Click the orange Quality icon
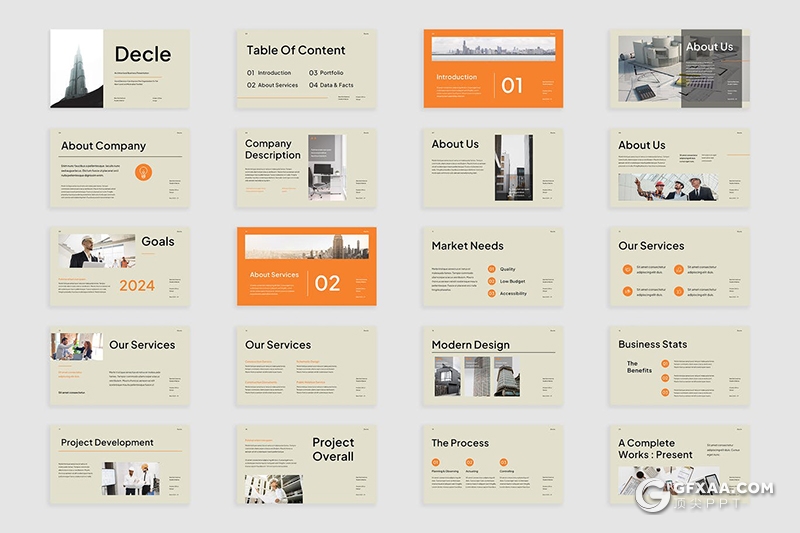The image size is (800, 533). (x=491, y=269)
